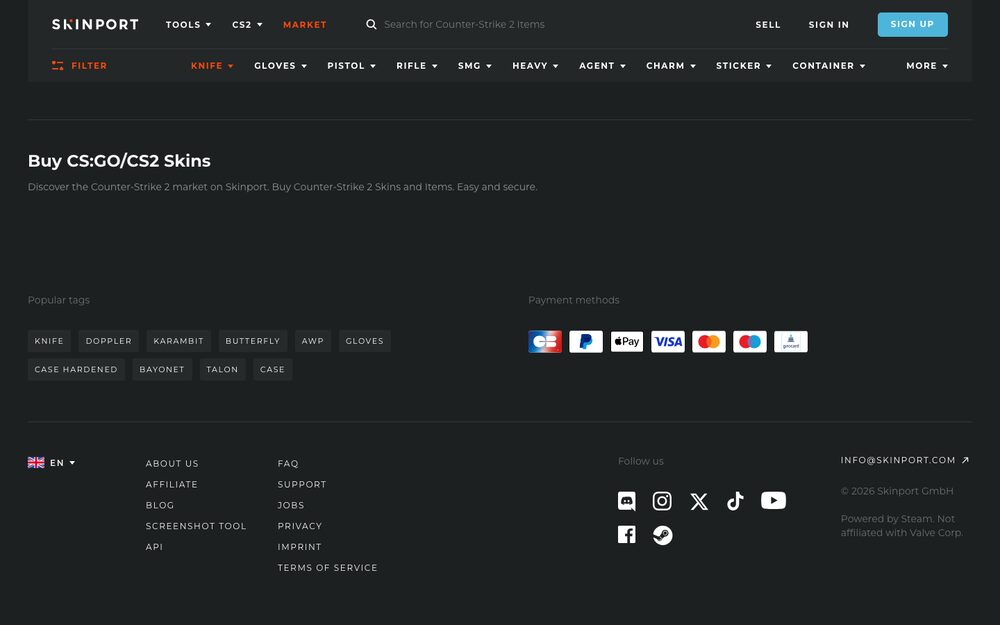Select the BUTTERFLY popular tag
1000x625 pixels.
tap(253, 341)
